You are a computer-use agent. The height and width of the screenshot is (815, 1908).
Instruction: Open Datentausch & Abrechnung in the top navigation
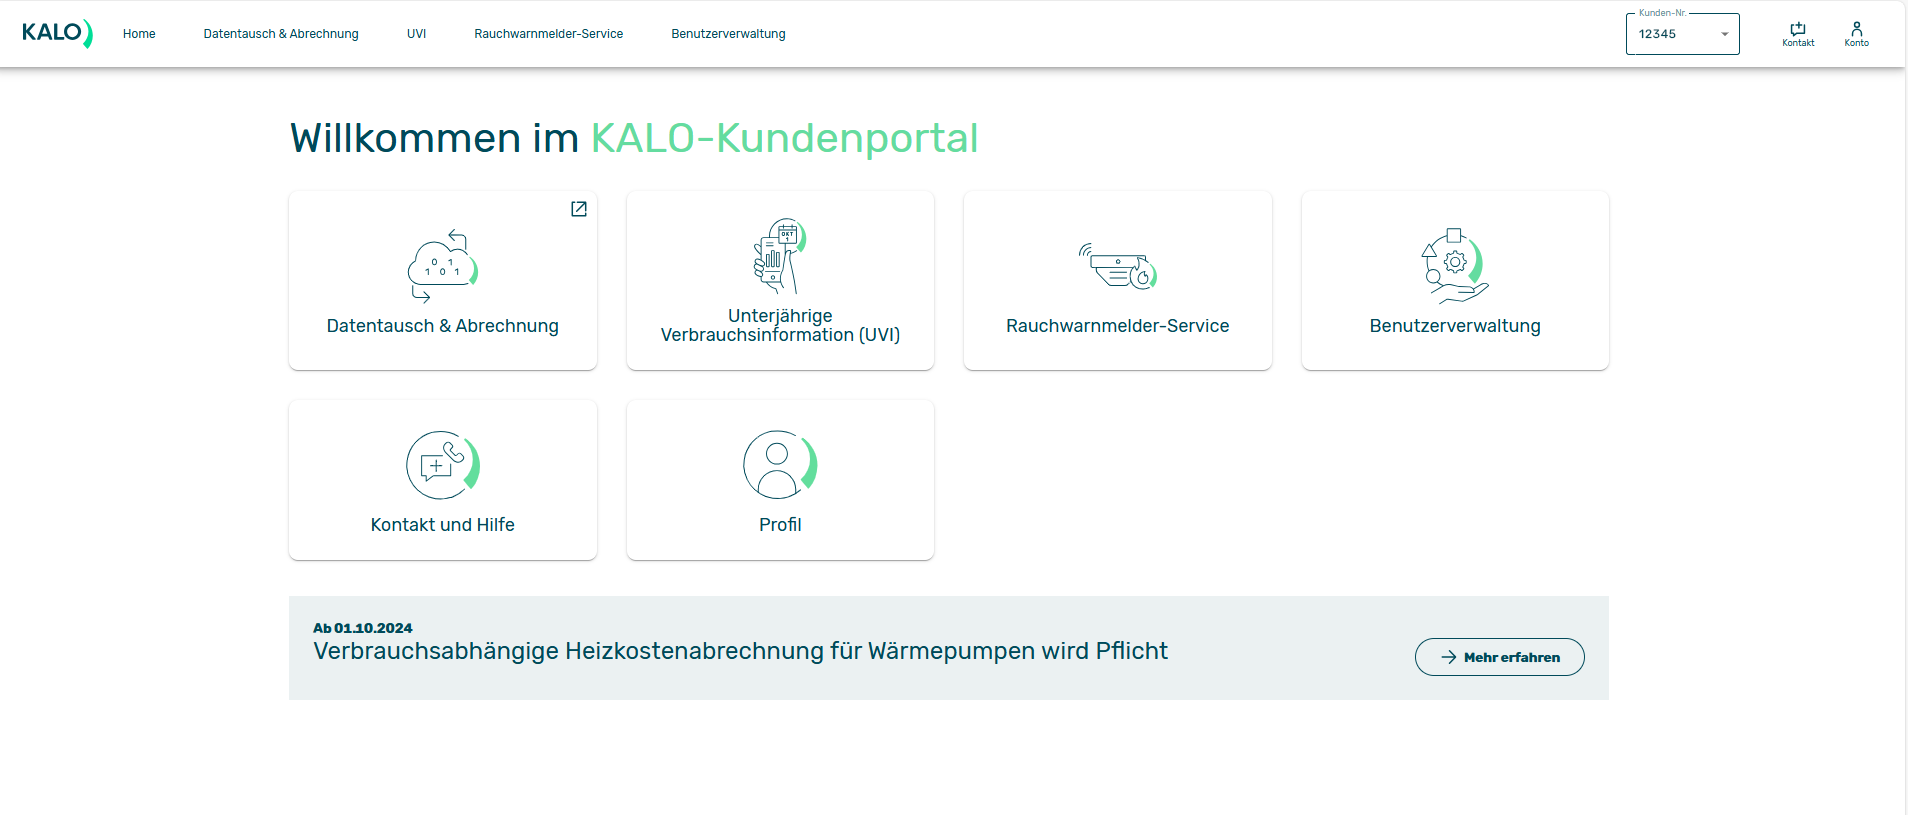[281, 34]
